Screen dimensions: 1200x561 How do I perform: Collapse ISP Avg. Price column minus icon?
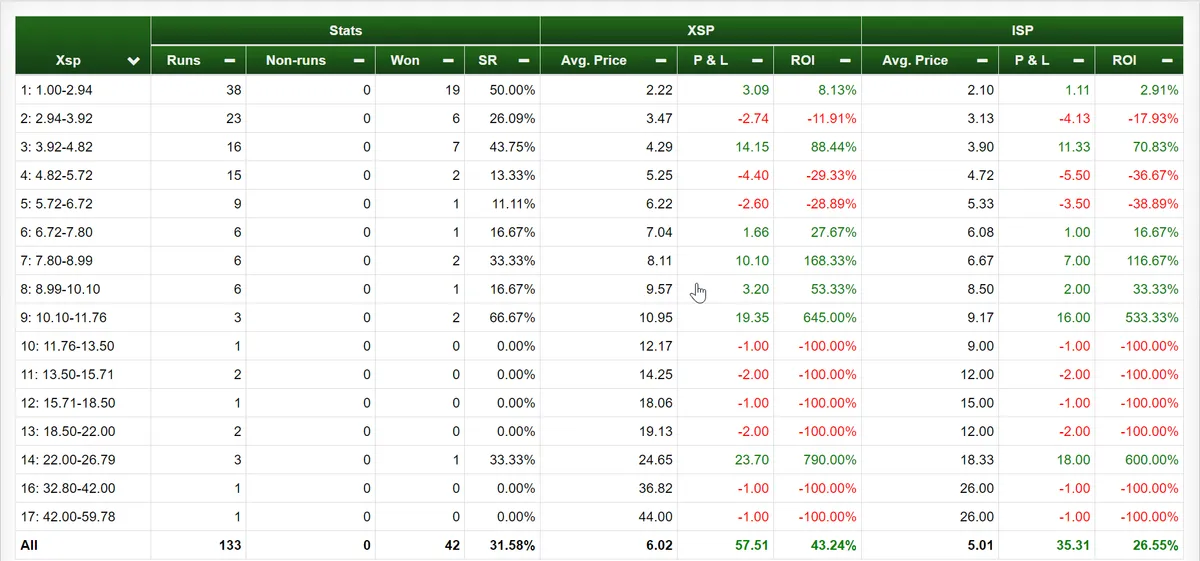point(982,61)
